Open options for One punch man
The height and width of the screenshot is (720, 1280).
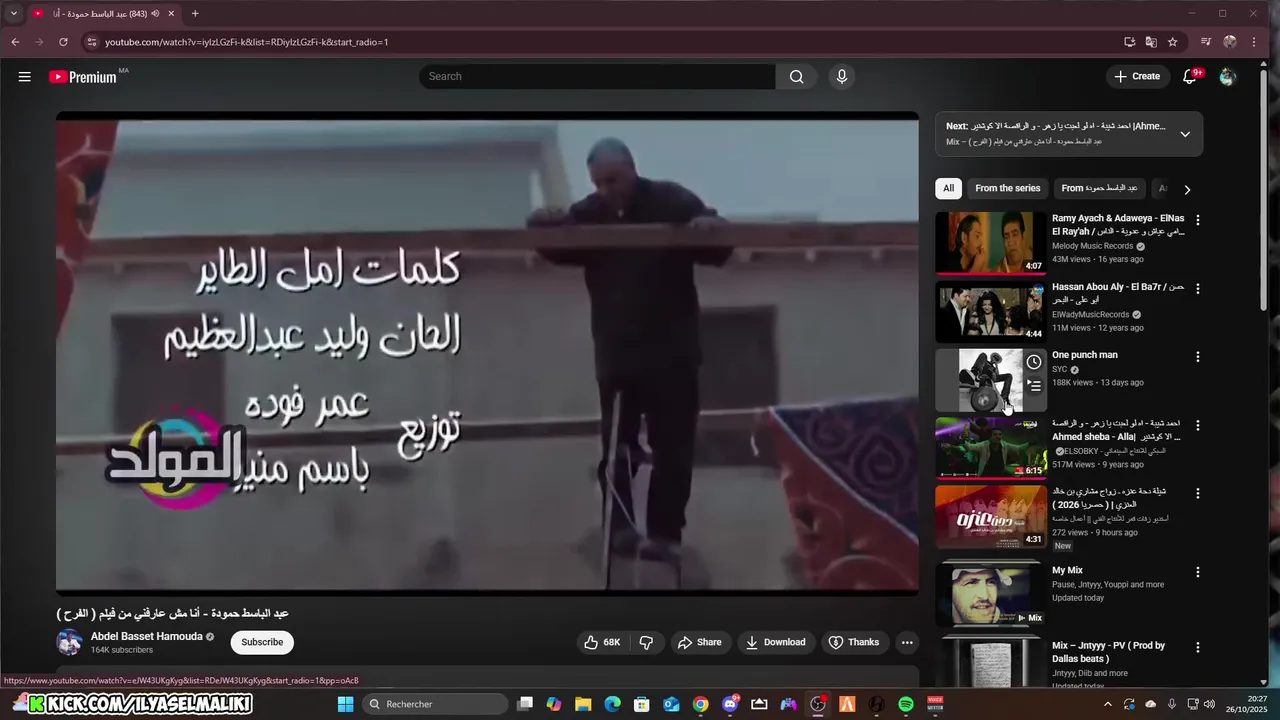point(1197,356)
